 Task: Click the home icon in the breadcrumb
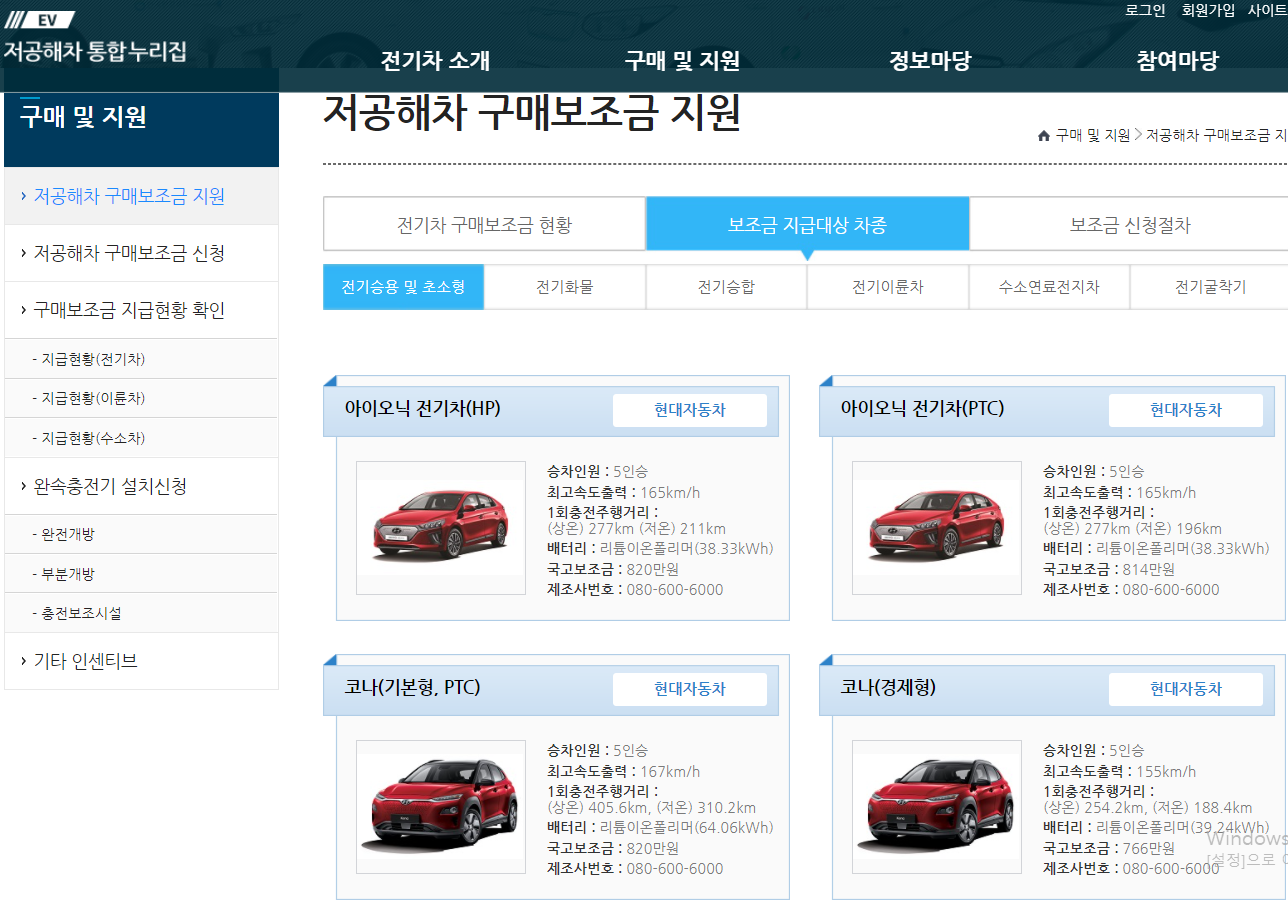1044,136
